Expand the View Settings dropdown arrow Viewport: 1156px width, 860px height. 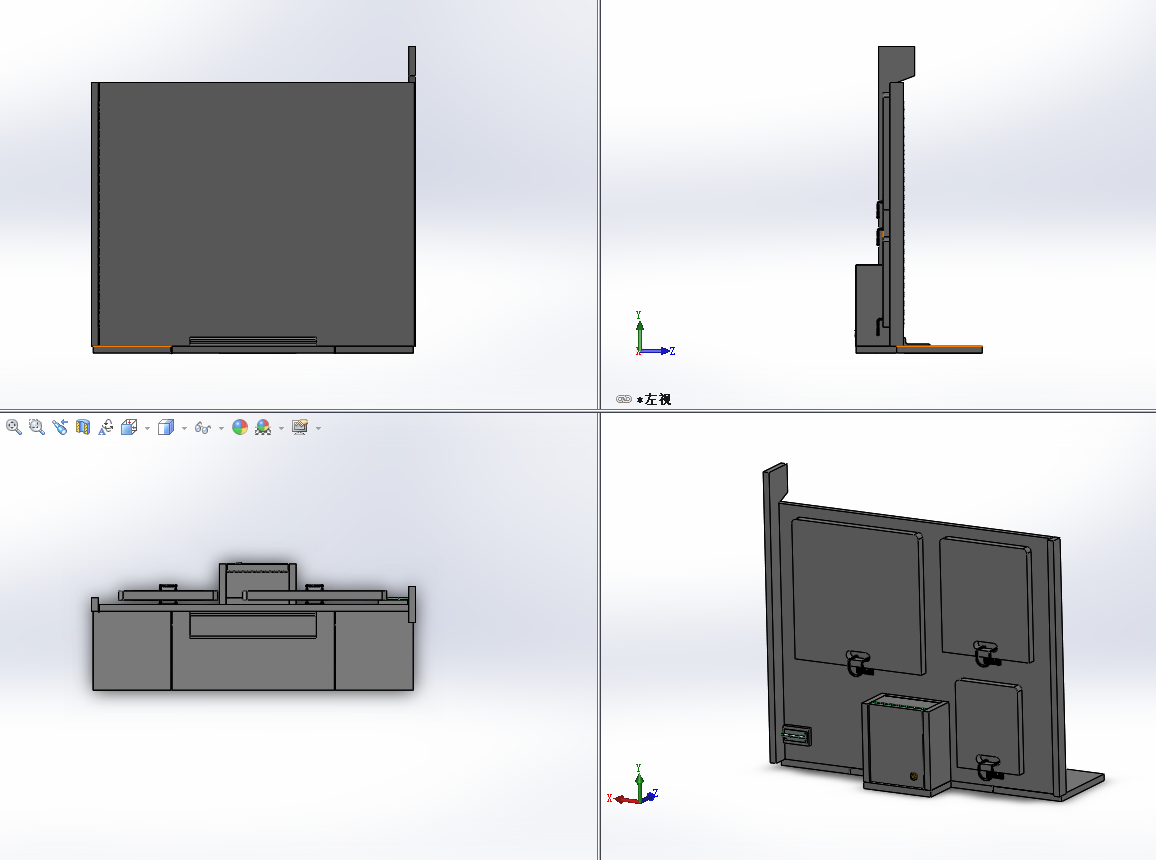pyautogui.click(x=318, y=428)
